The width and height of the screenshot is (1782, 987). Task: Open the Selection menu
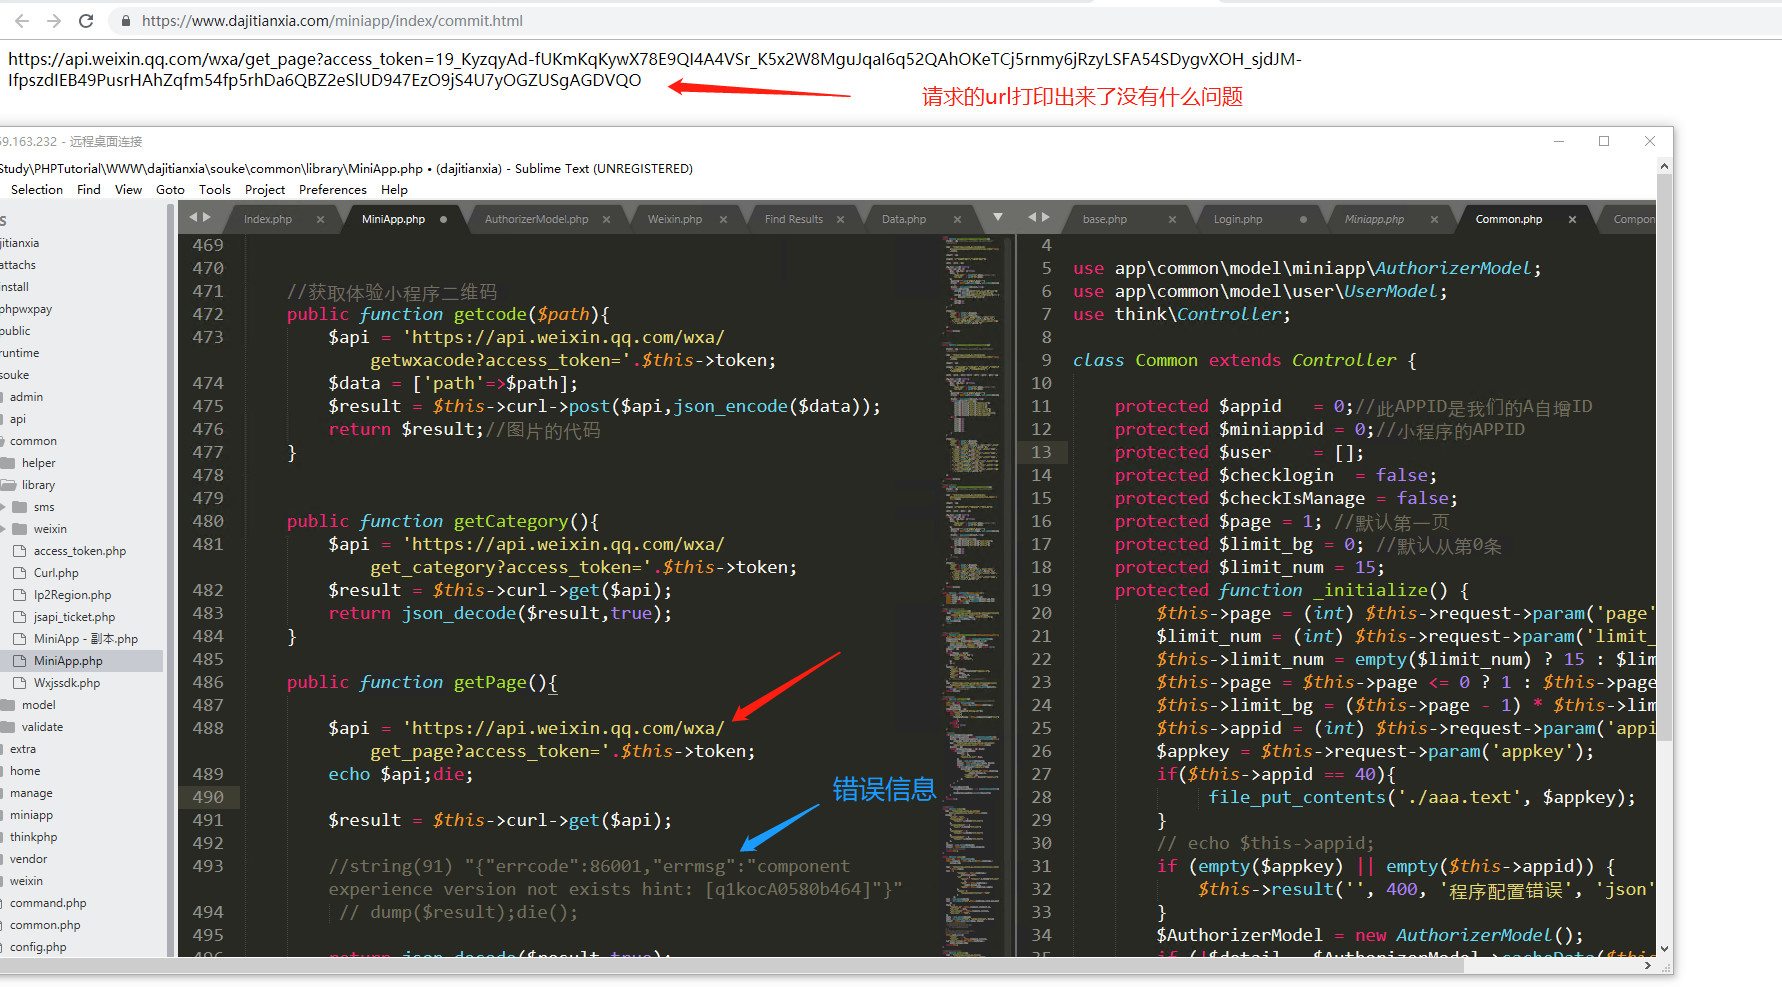pyautogui.click(x=37, y=190)
